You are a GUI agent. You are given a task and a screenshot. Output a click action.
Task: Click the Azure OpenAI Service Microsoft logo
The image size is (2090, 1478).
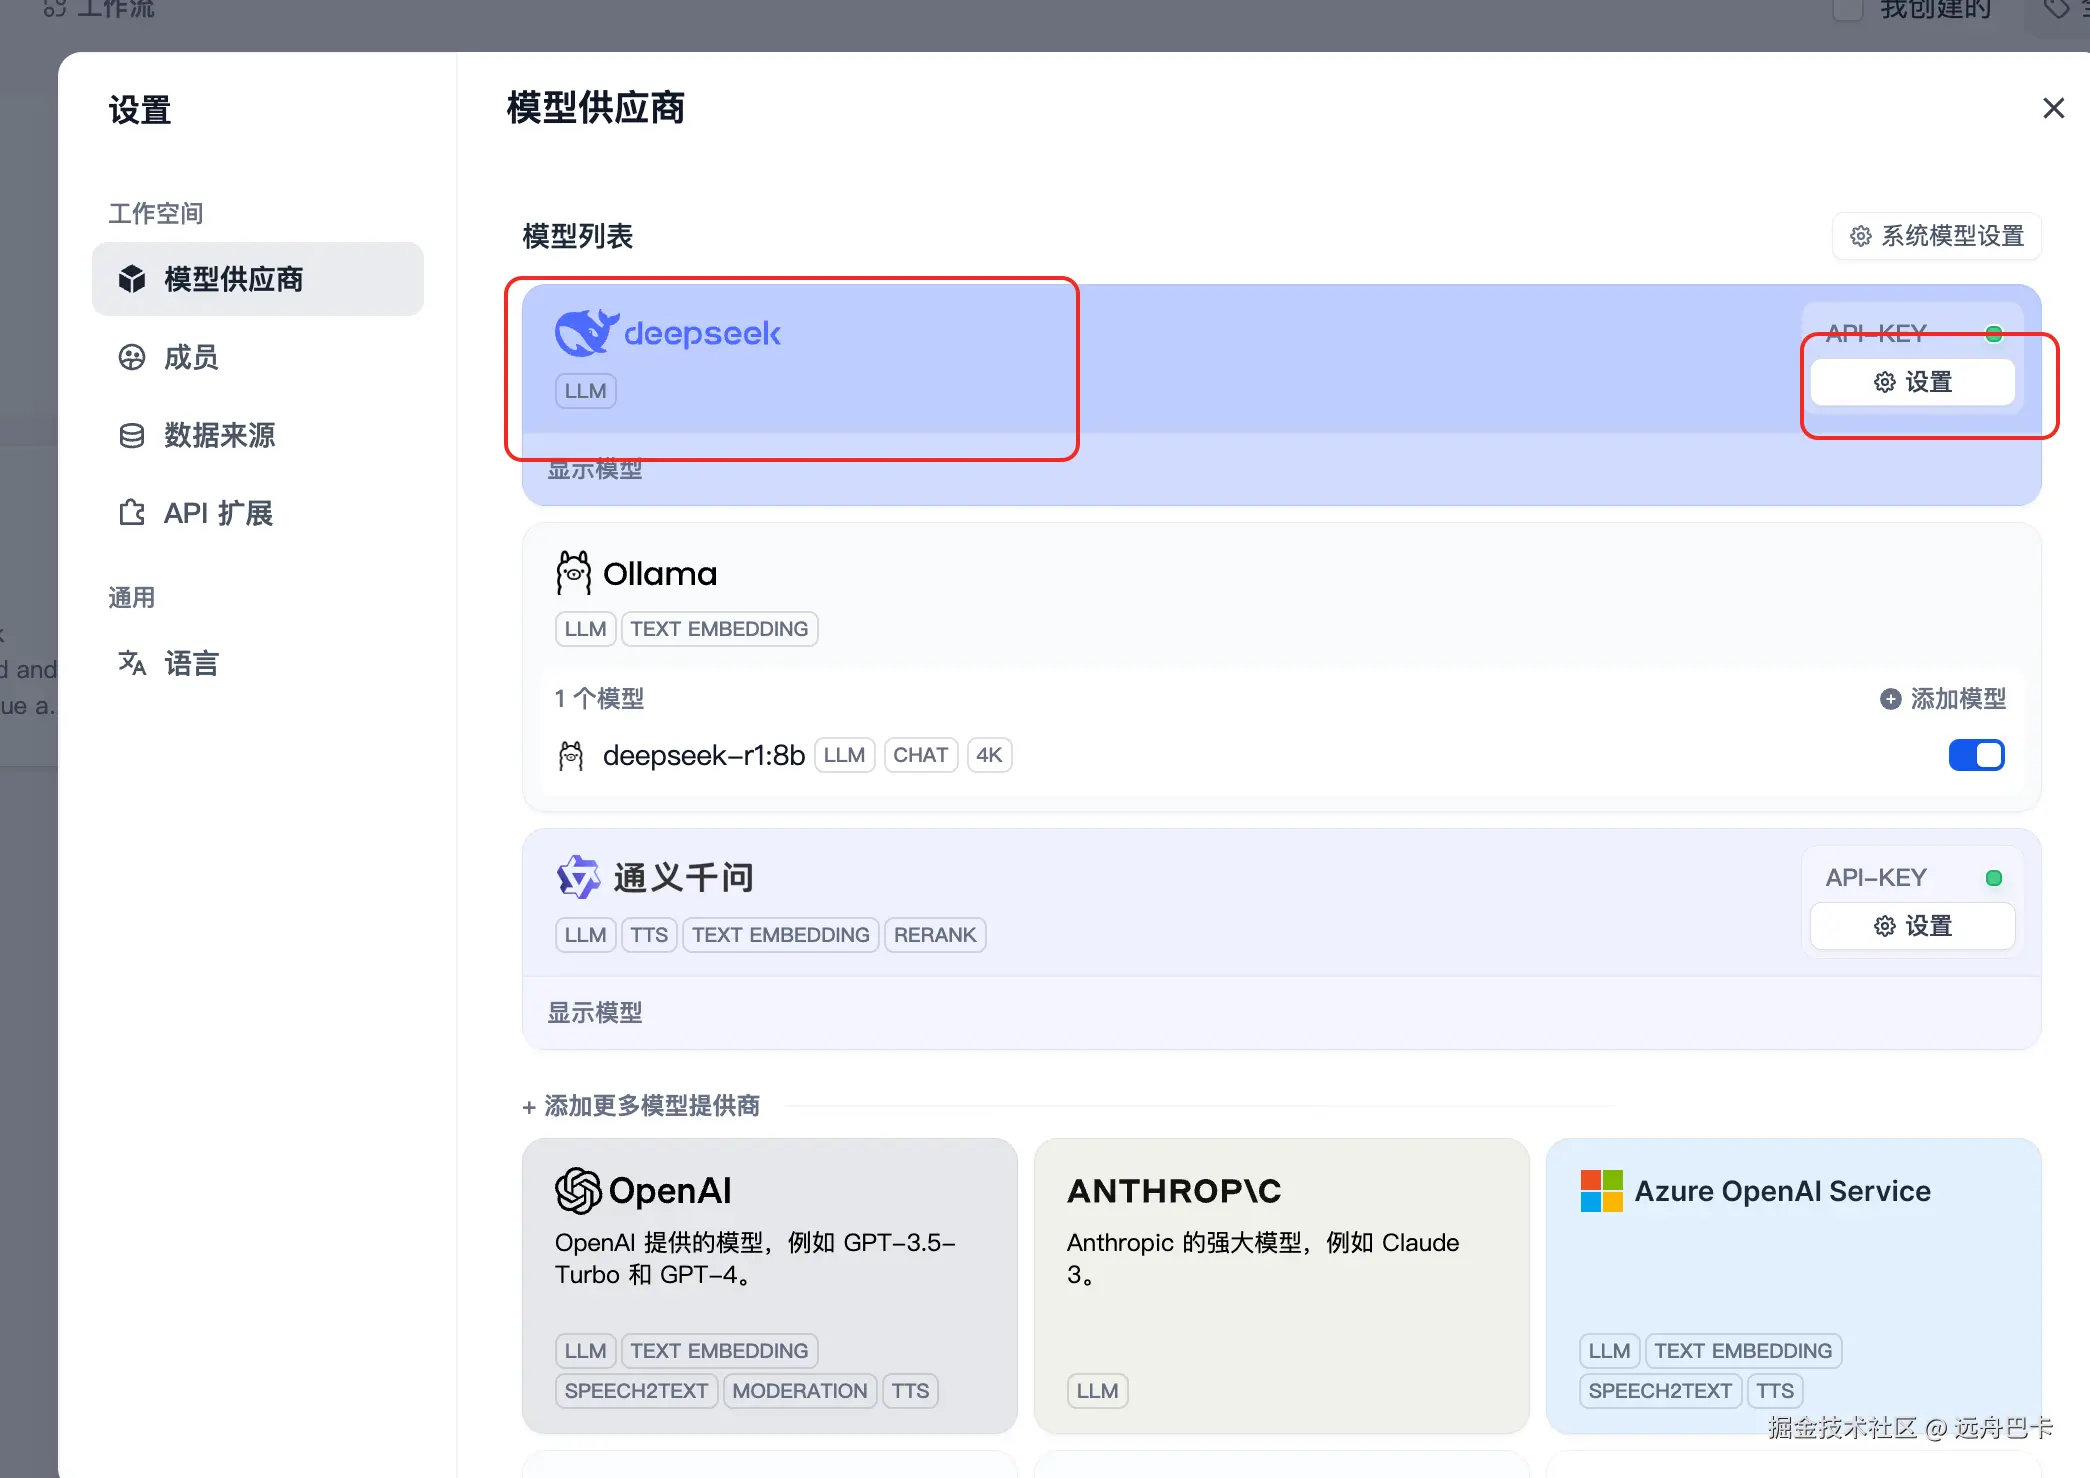(x=1601, y=1190)
